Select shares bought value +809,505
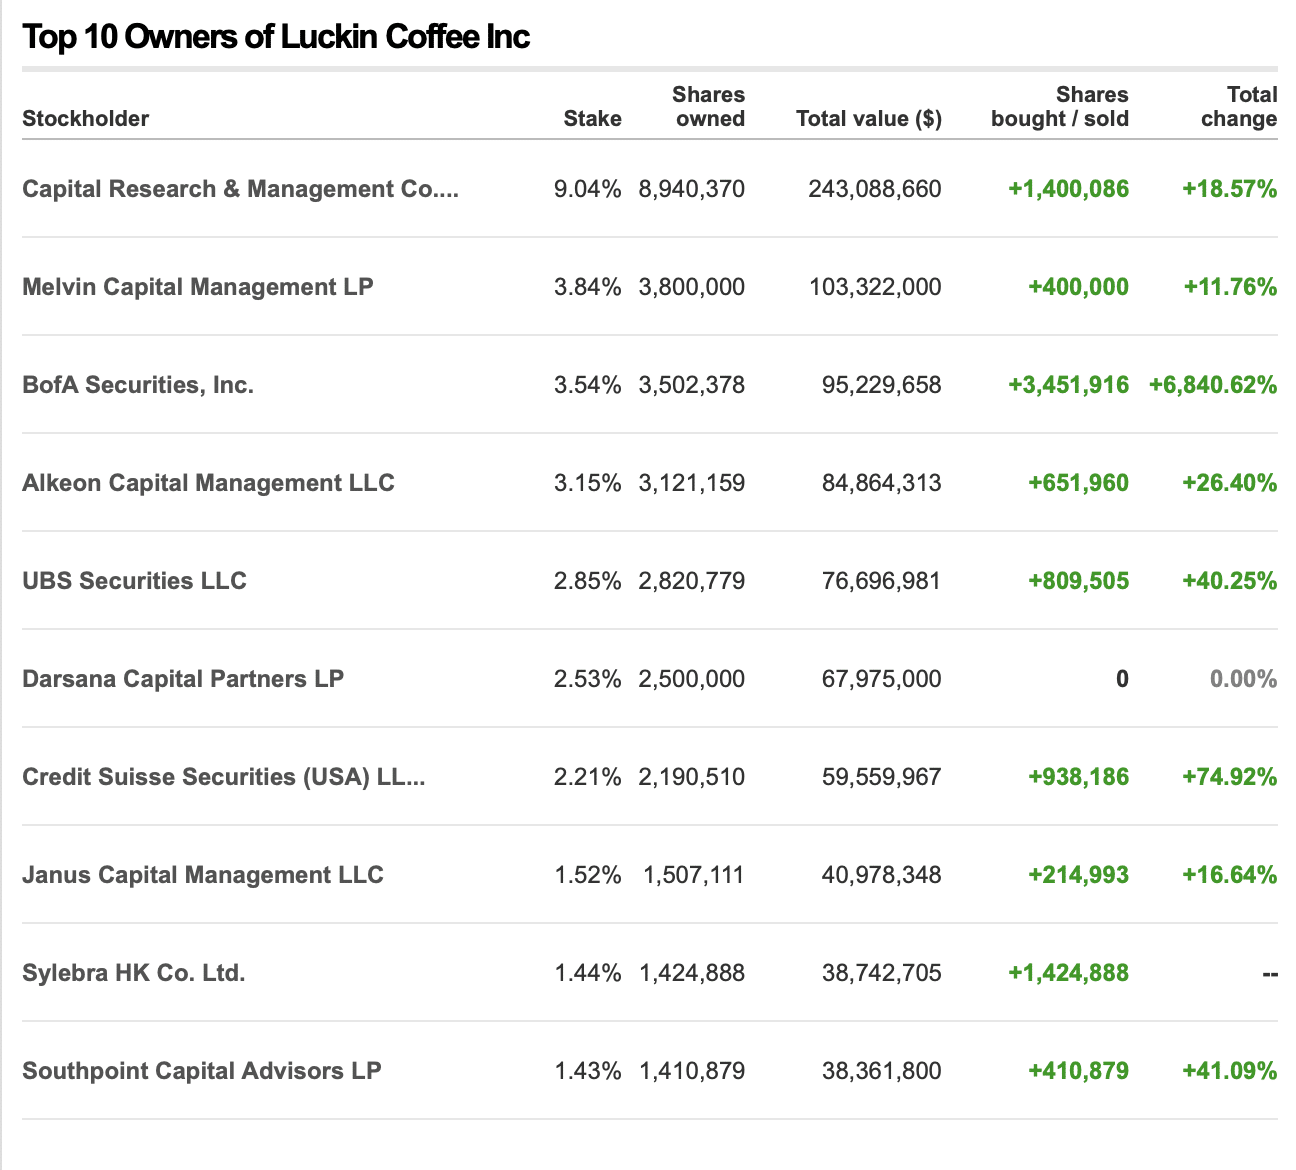The height and width of the screenshot is (1170, 1296). [x=1078, y=581]
